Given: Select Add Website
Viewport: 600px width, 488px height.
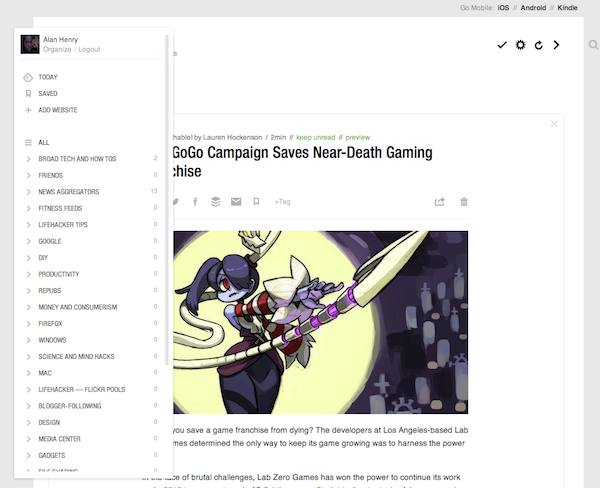Looking at the screenshot, I should click(x=58, y=110).
